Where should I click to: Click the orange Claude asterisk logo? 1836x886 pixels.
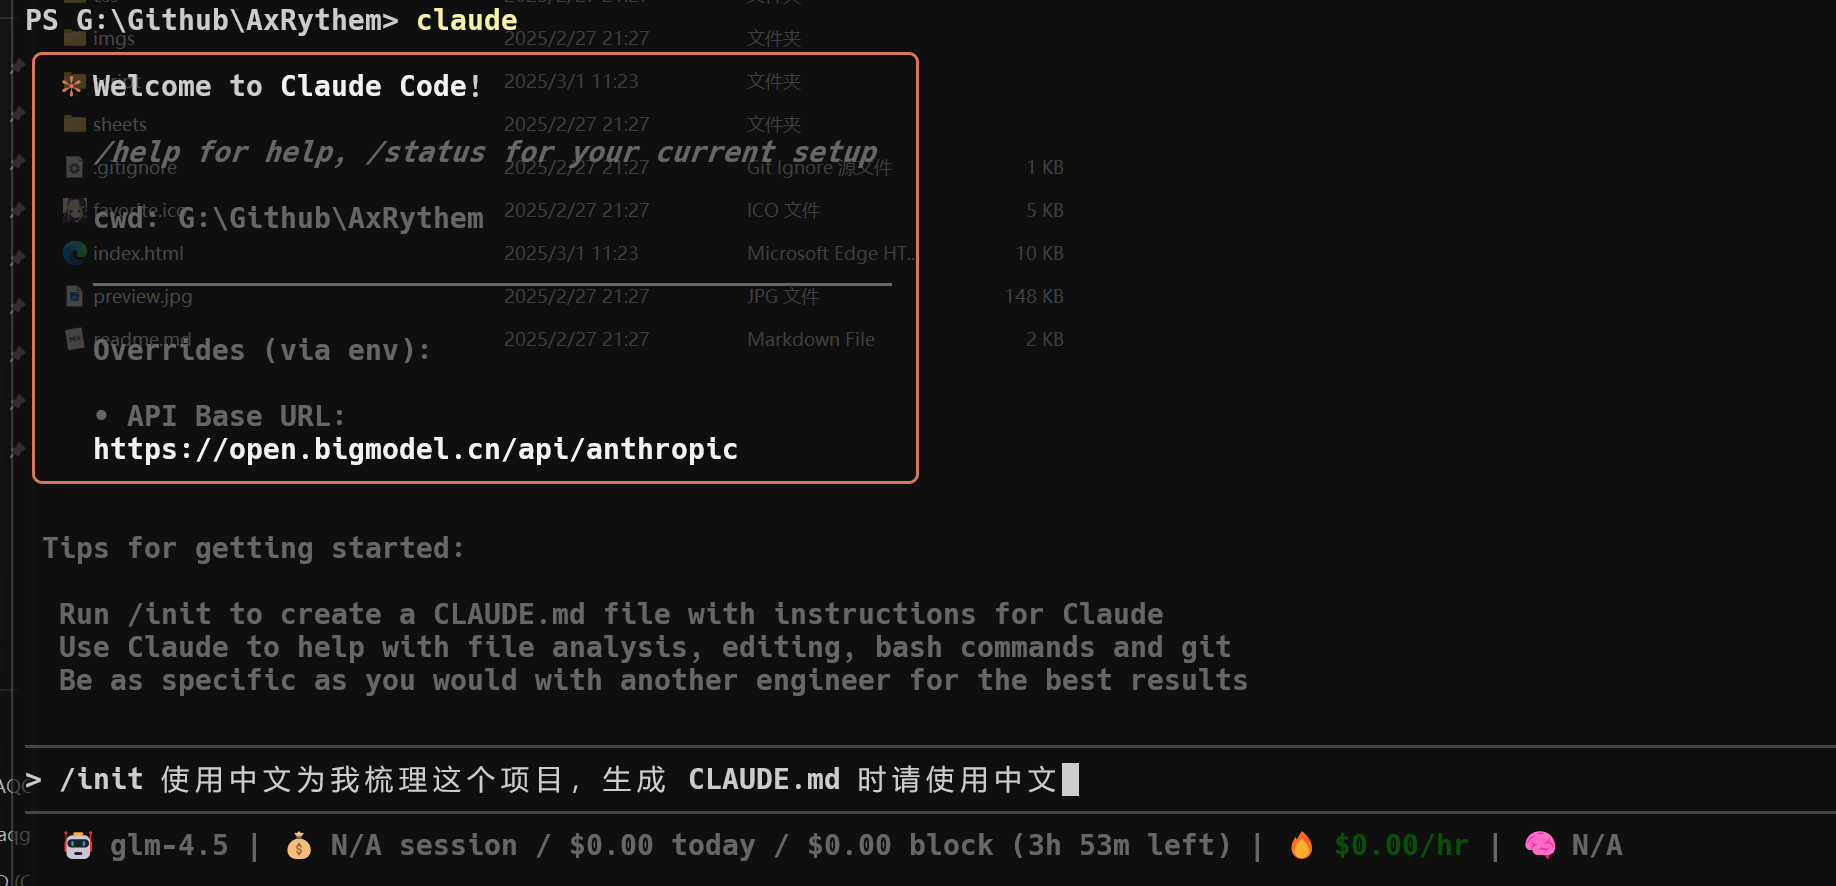pos(72,85)
